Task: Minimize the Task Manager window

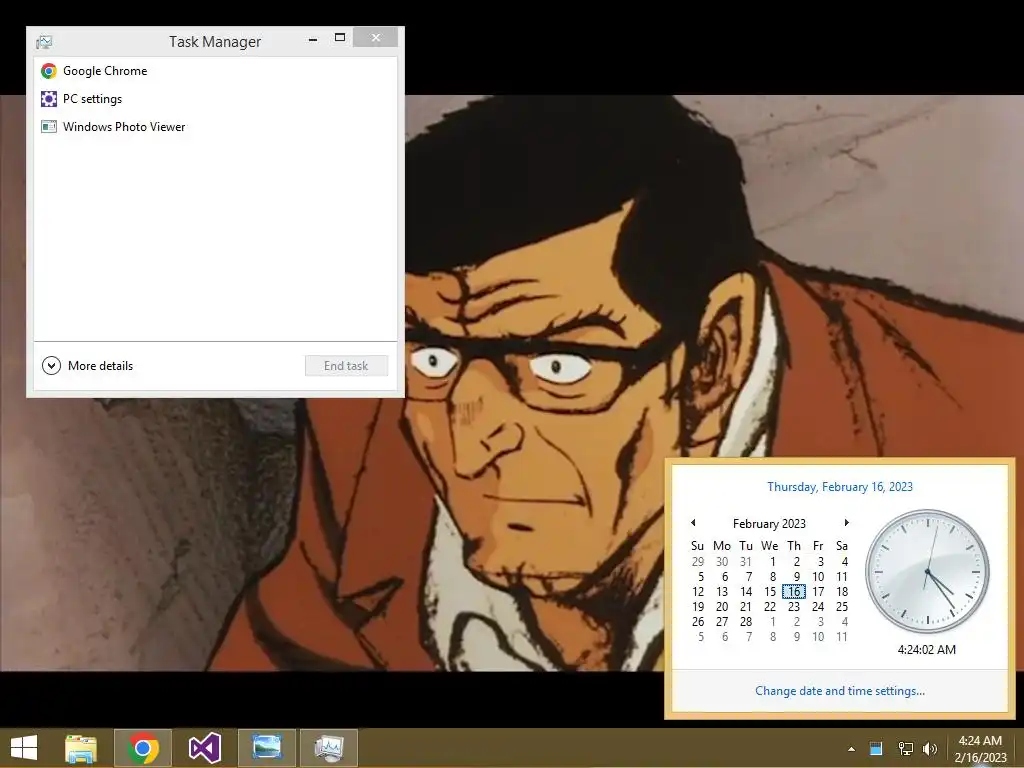Action: [313, 39]
